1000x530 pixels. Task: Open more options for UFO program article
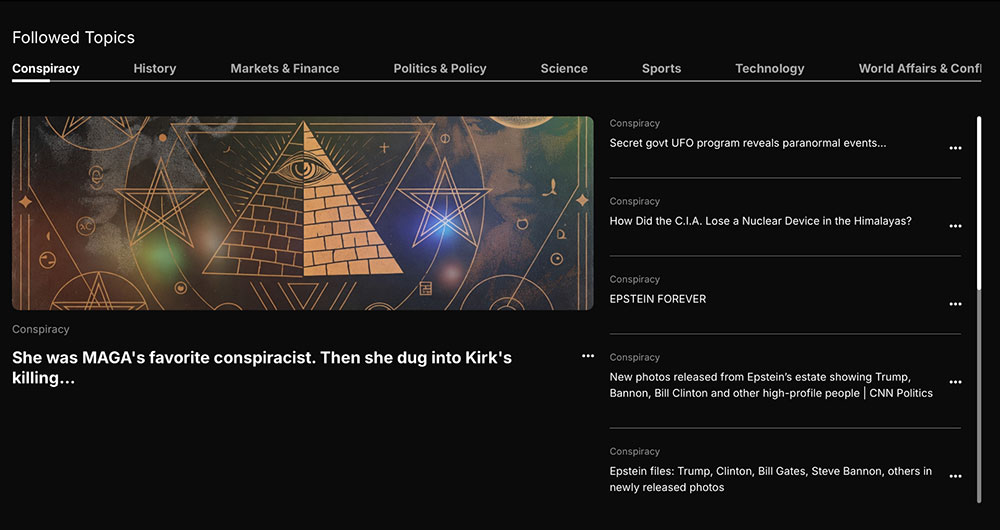point(955,148)
